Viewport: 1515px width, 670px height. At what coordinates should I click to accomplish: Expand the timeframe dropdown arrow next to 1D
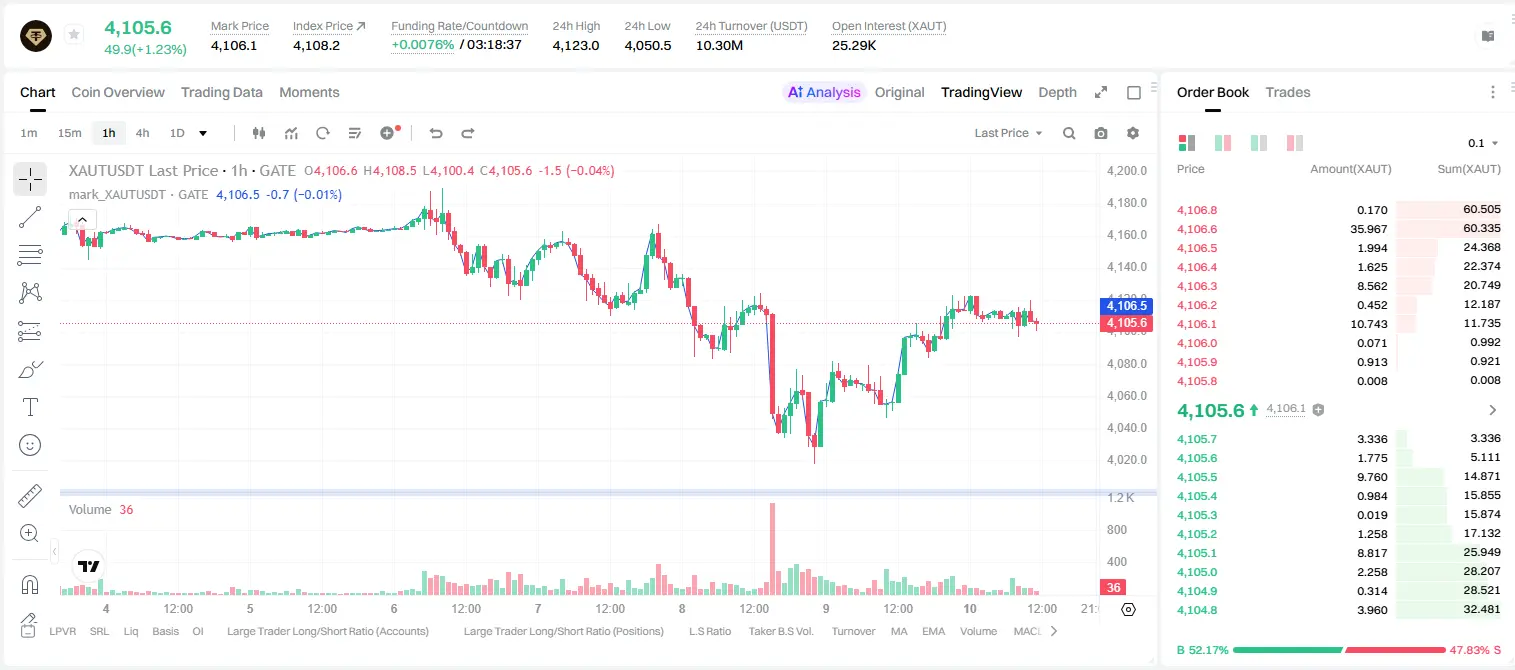tap(203, 133)
